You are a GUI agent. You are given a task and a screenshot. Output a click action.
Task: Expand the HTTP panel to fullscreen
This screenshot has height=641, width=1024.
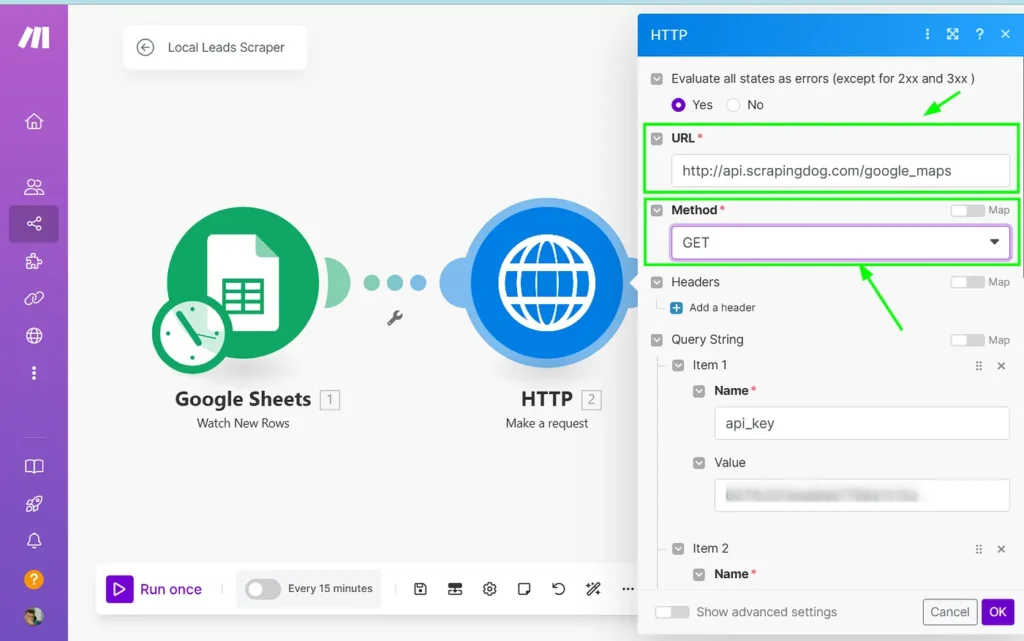[952, 34]
